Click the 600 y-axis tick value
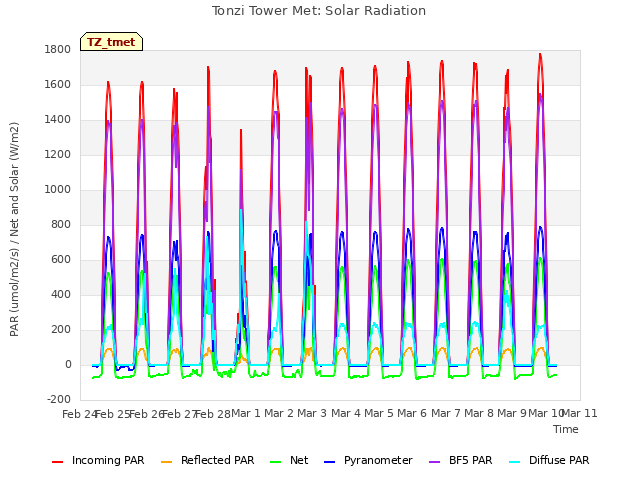This screenshot has width=640, height=480. point(61,260)
